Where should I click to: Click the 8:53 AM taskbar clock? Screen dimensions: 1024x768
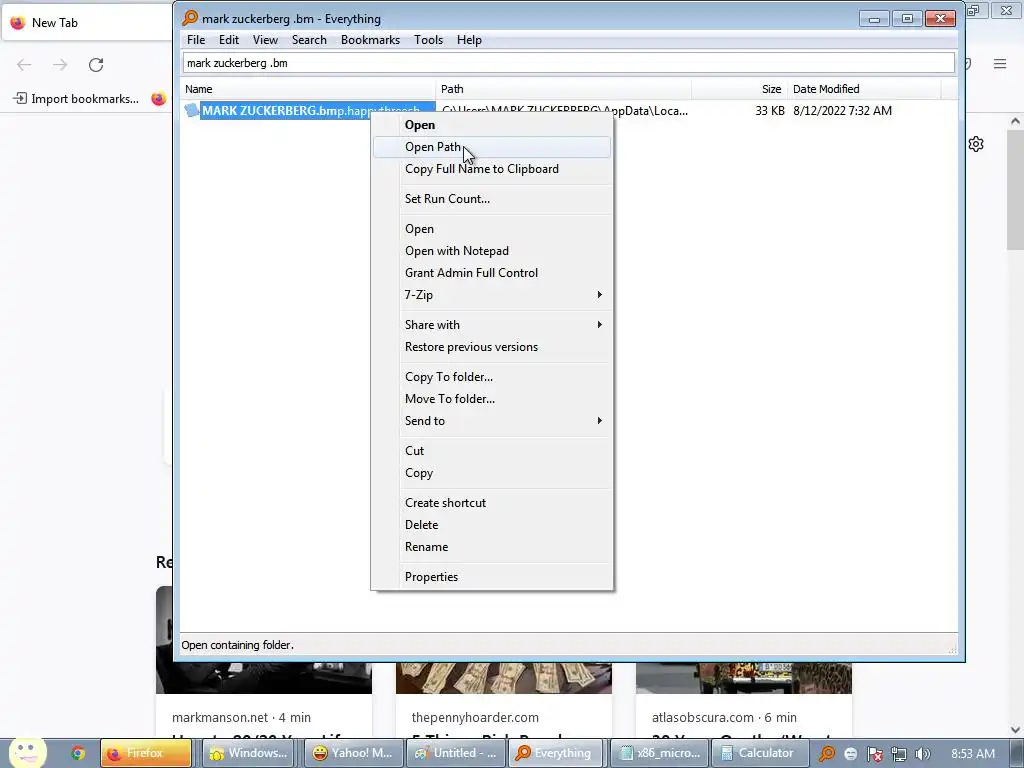pyautogui.click(x=973, y=754)
